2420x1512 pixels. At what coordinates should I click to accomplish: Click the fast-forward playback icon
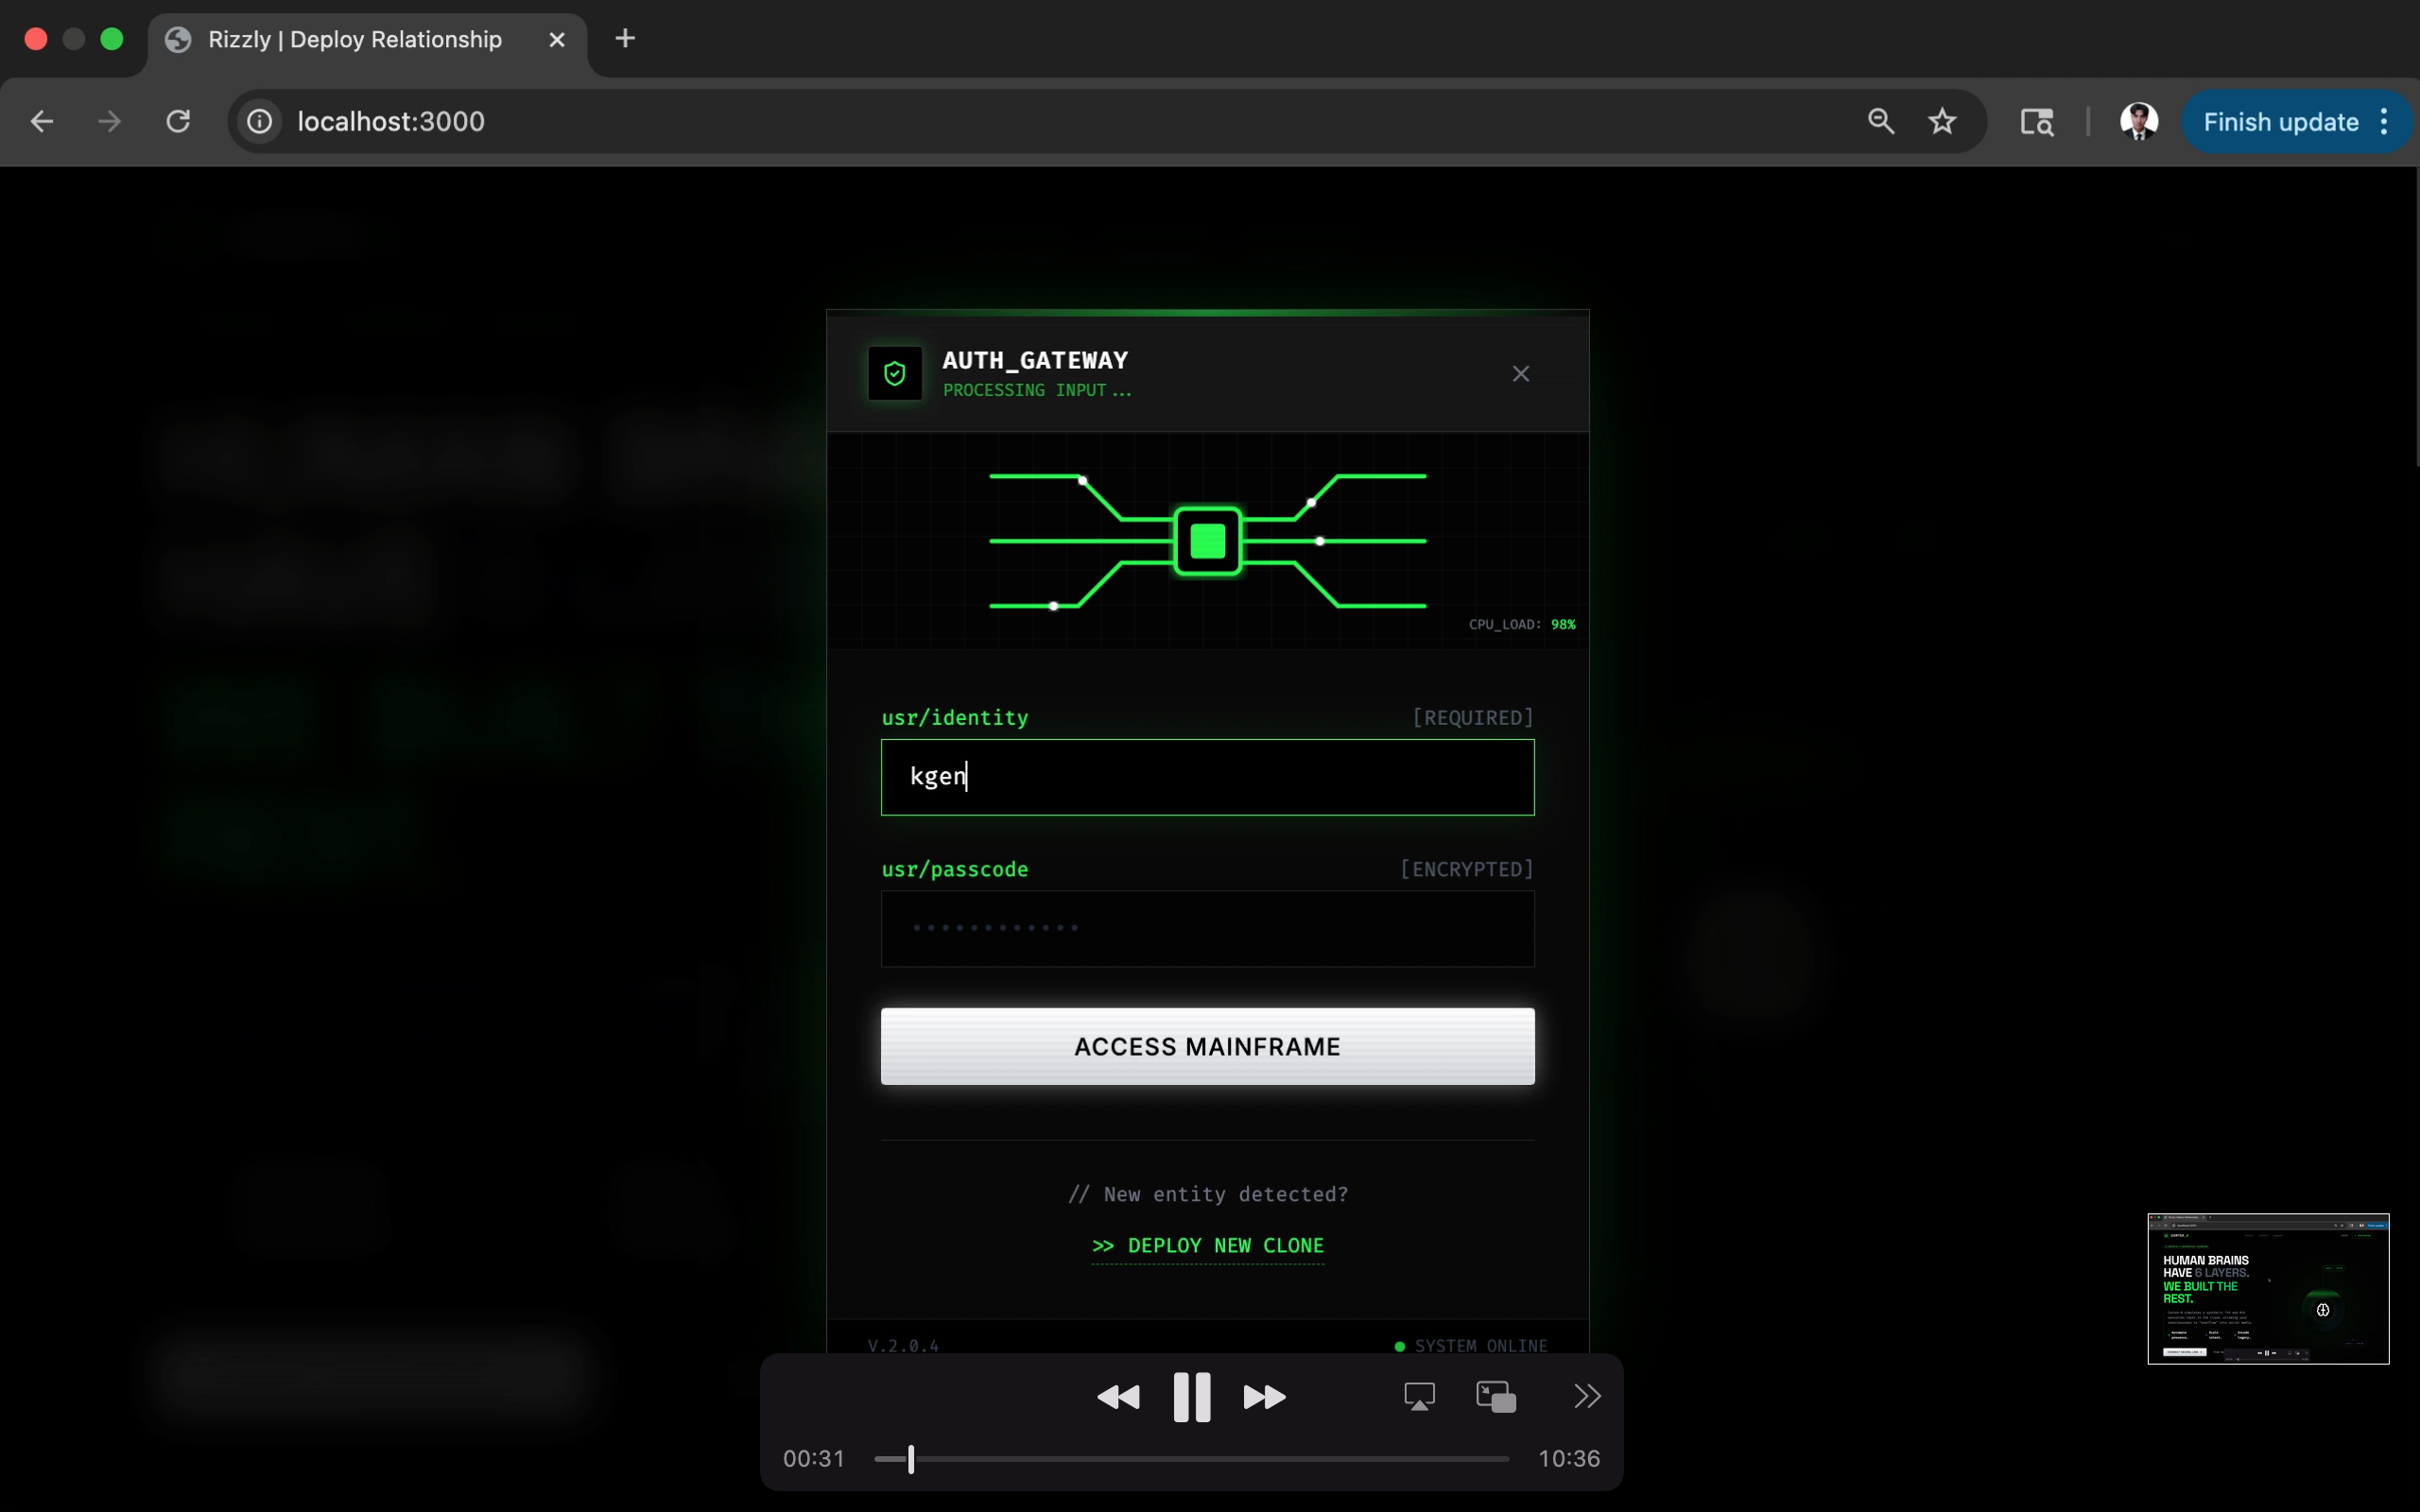(x=1264, y=1397)
